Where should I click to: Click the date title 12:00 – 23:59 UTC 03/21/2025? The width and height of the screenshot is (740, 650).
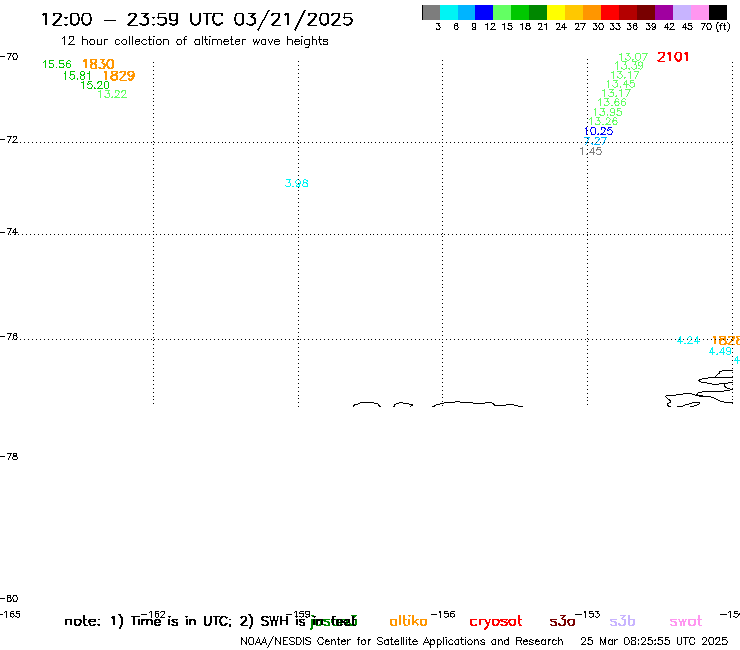(197, 19)
